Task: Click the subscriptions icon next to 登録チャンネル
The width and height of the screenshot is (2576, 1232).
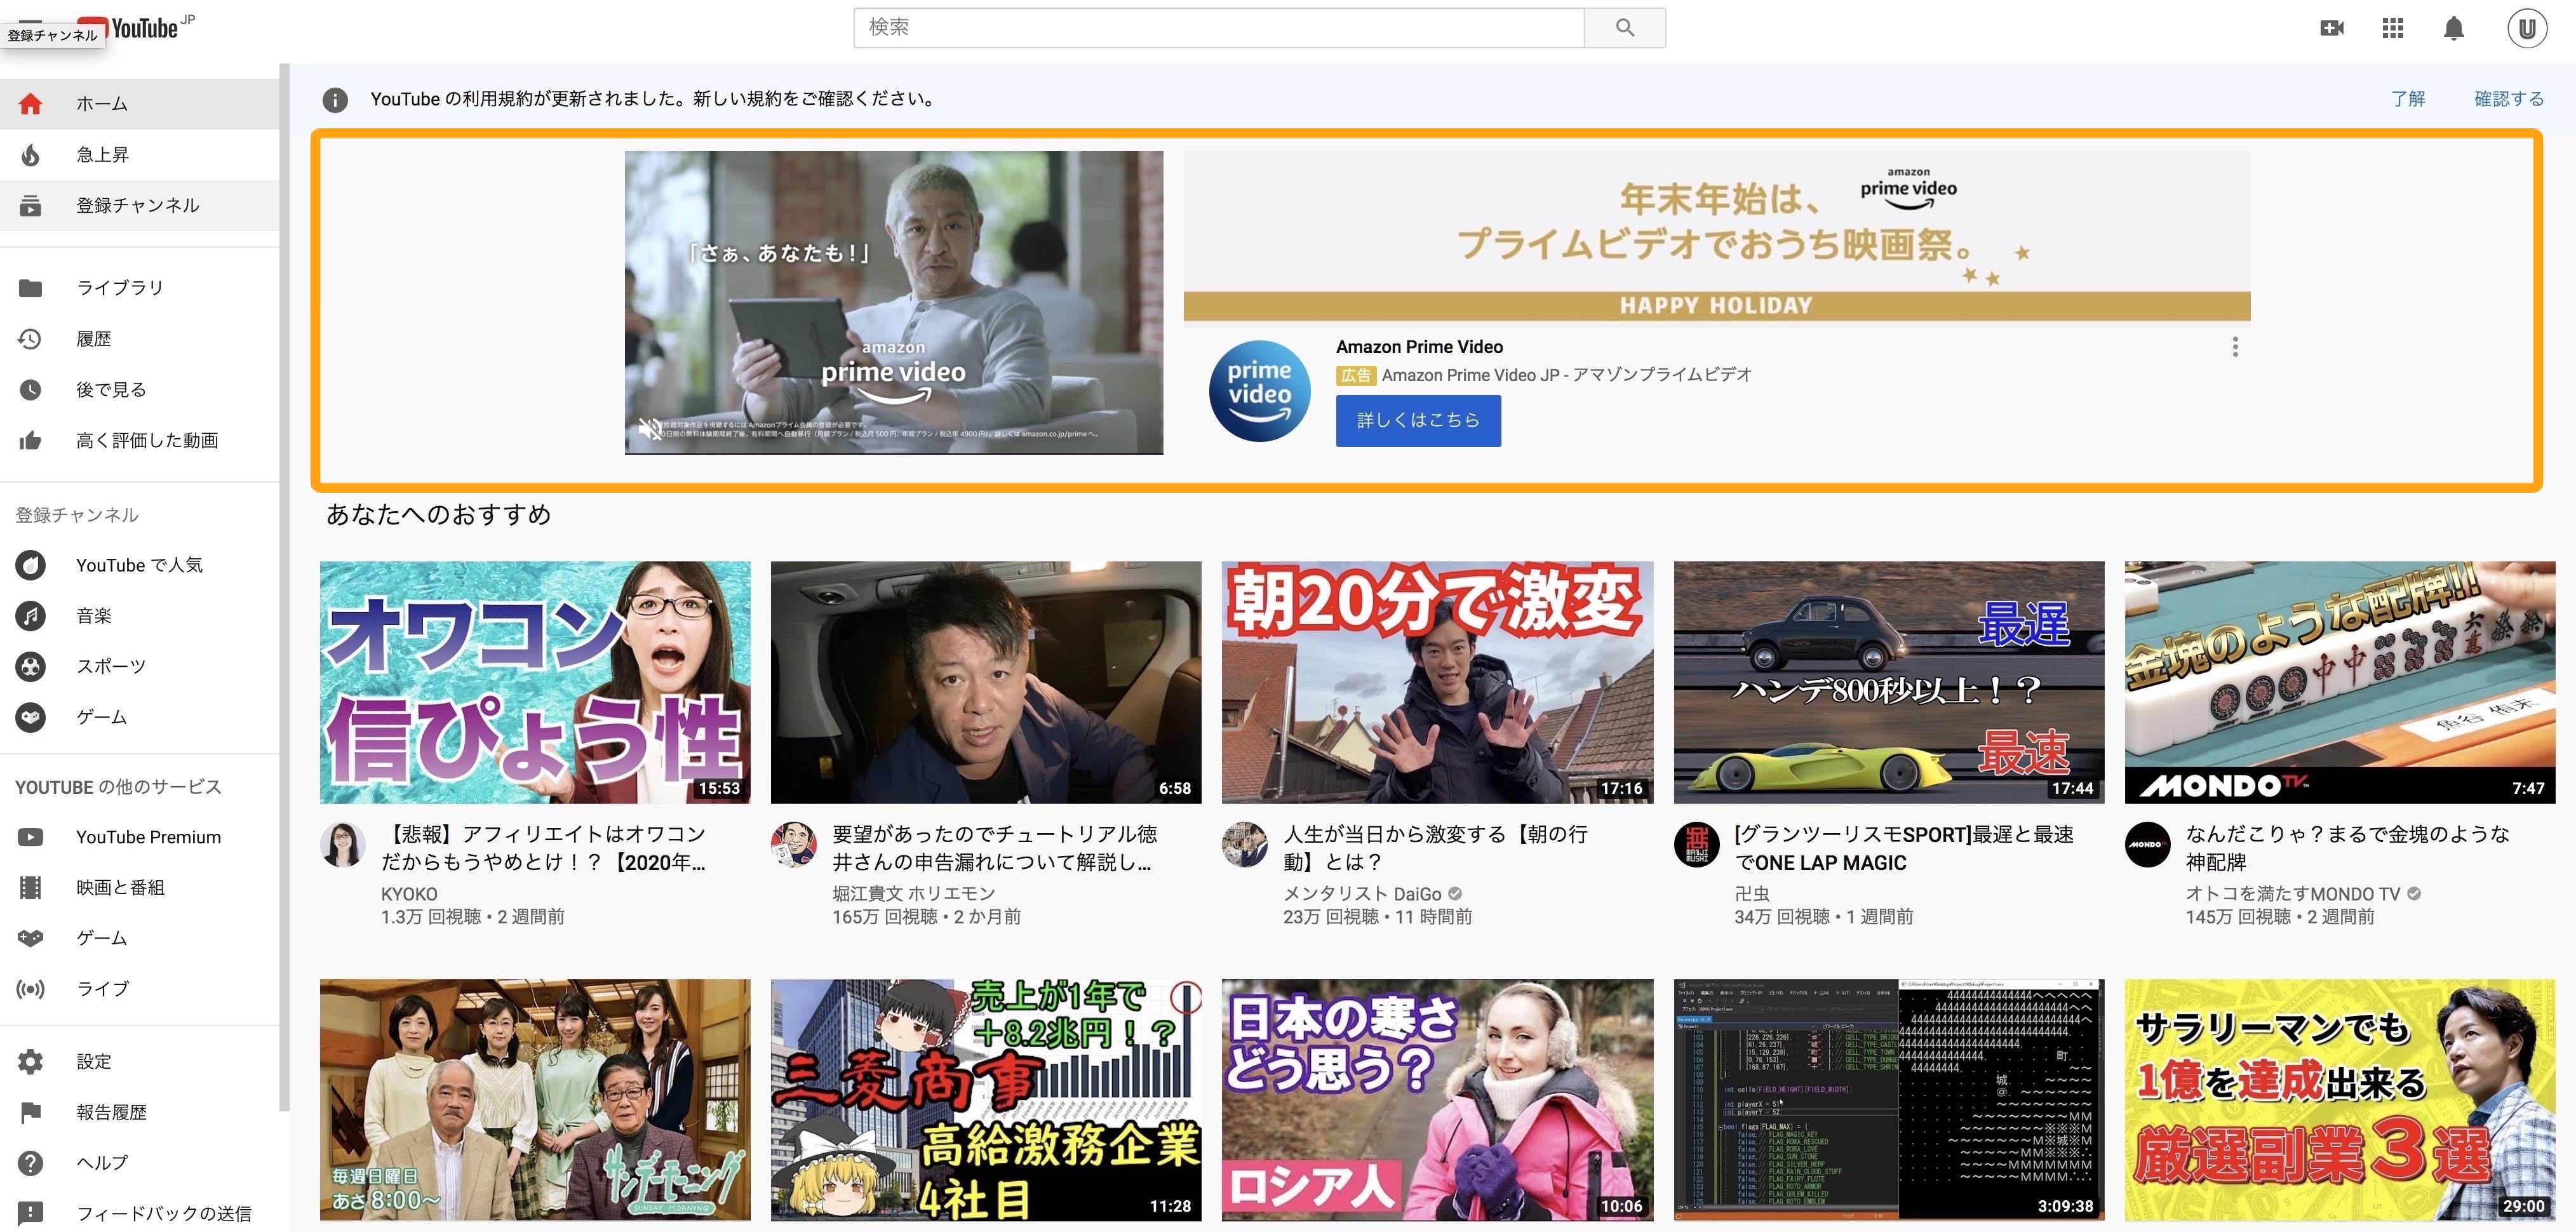Action: click(31, 206)
